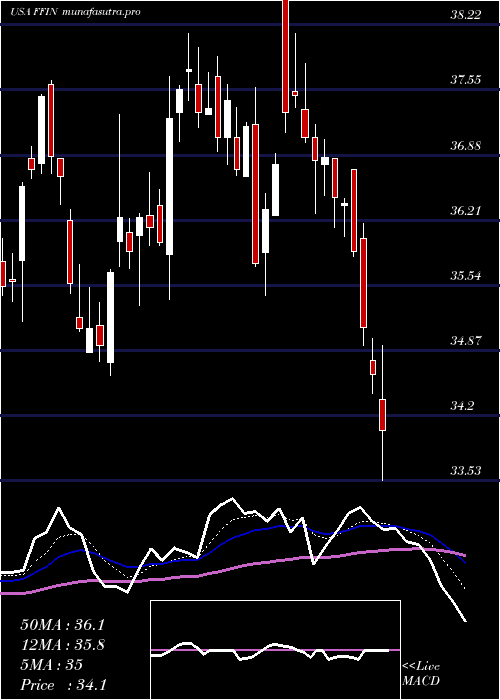Select the 38.22 price axis label
Screen dimensions: 500x700
(x=466, y=15)
